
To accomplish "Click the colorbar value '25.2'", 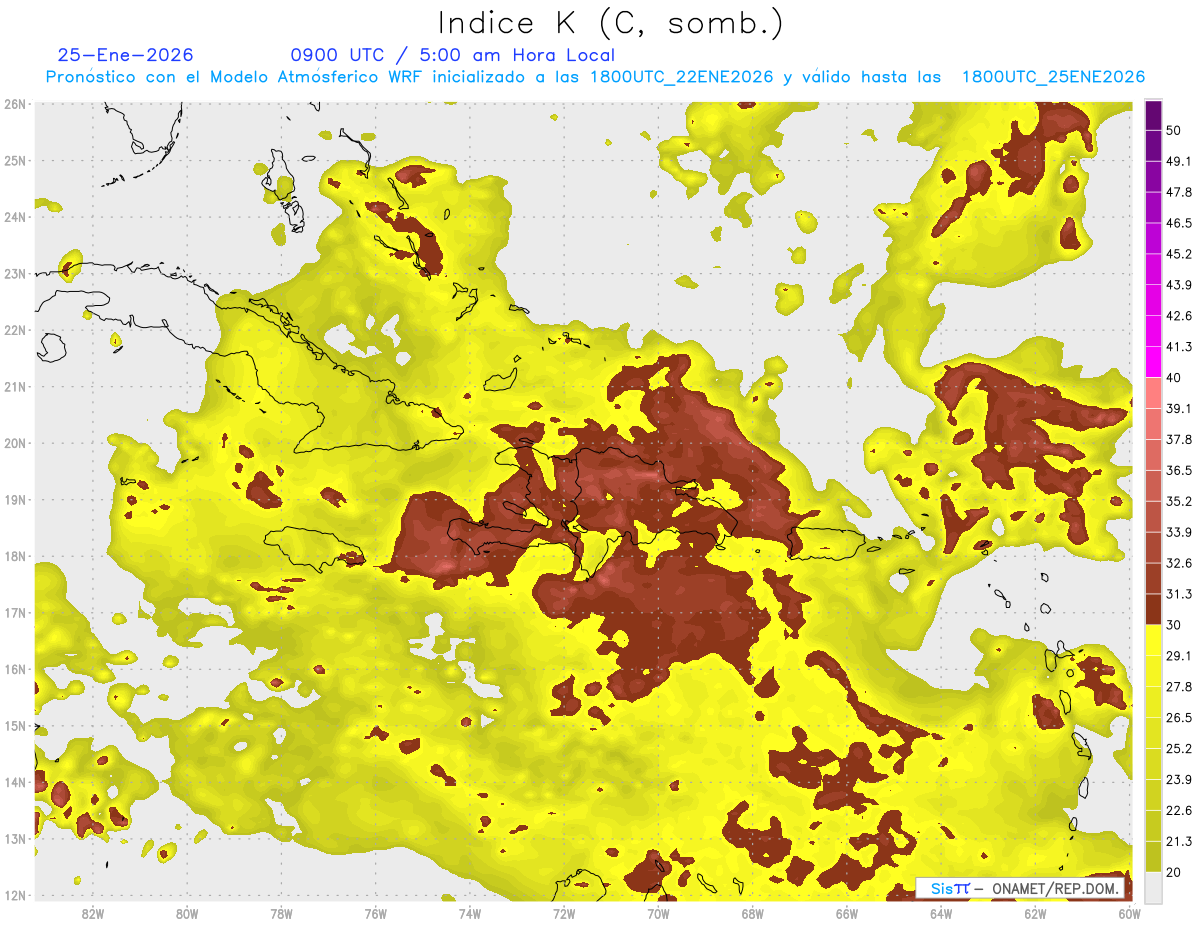I will click(x=1179, y=748).
